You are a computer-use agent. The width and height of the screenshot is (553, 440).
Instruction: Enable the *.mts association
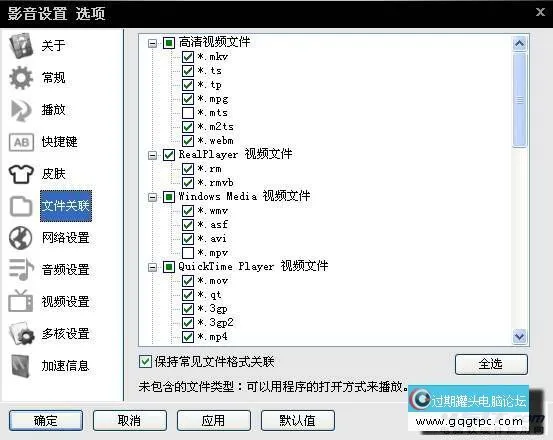(188, 113)
